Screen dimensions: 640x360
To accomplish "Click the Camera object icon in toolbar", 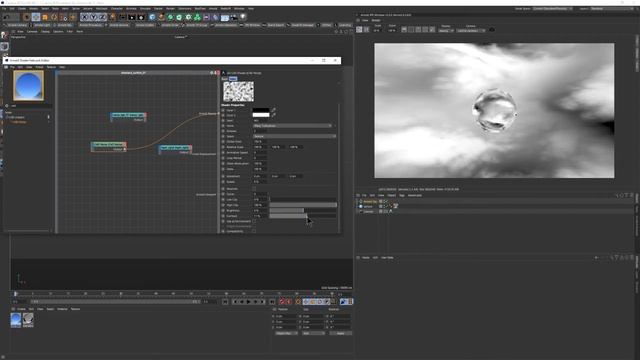I will click(233, 17).
